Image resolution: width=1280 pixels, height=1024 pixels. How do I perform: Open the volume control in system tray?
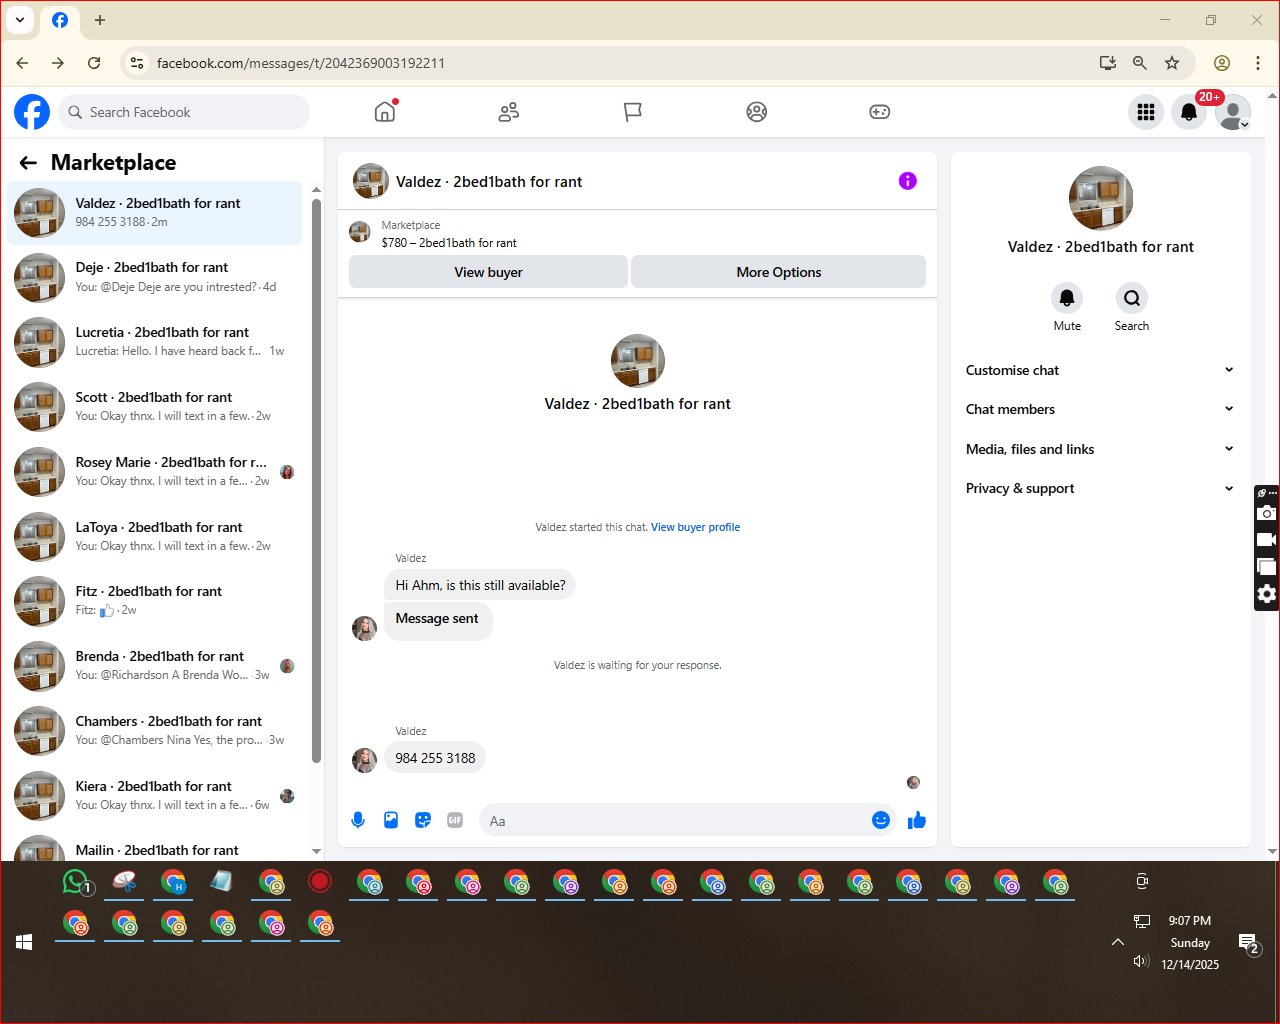click(x=1141, y=961)
